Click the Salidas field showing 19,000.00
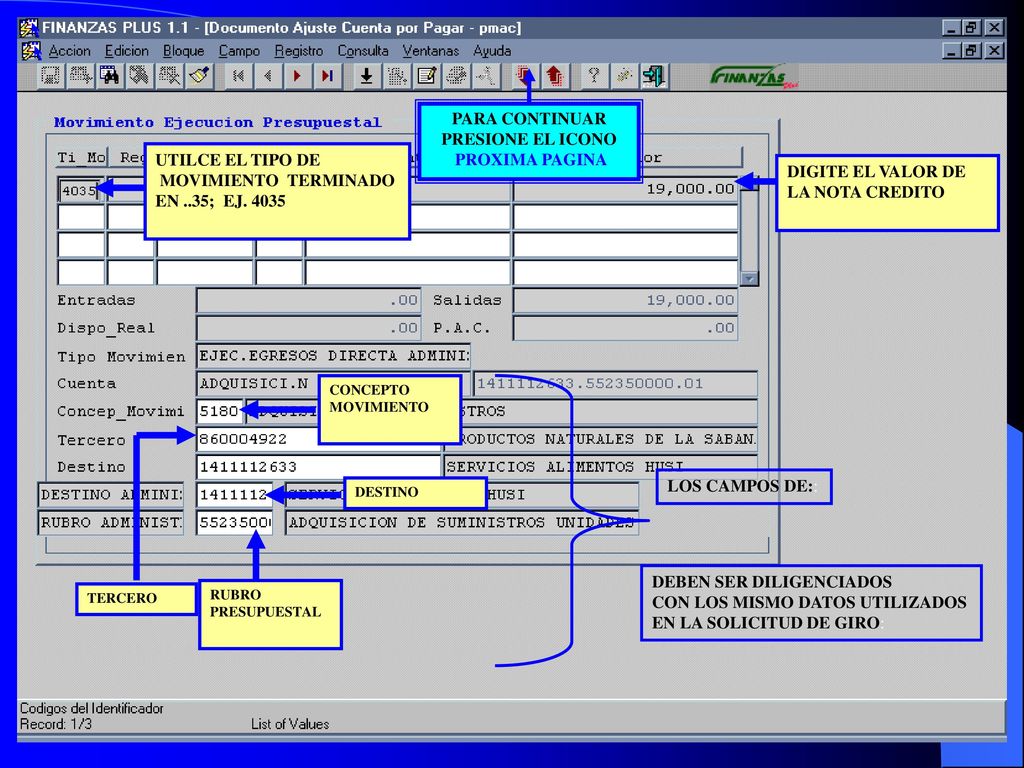 click(626, 300)
